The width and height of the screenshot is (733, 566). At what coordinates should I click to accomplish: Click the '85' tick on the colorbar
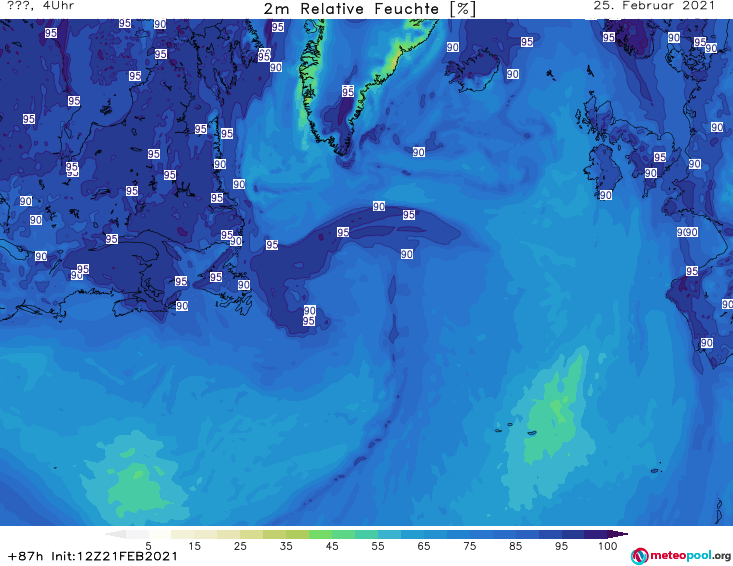point(515,545)
